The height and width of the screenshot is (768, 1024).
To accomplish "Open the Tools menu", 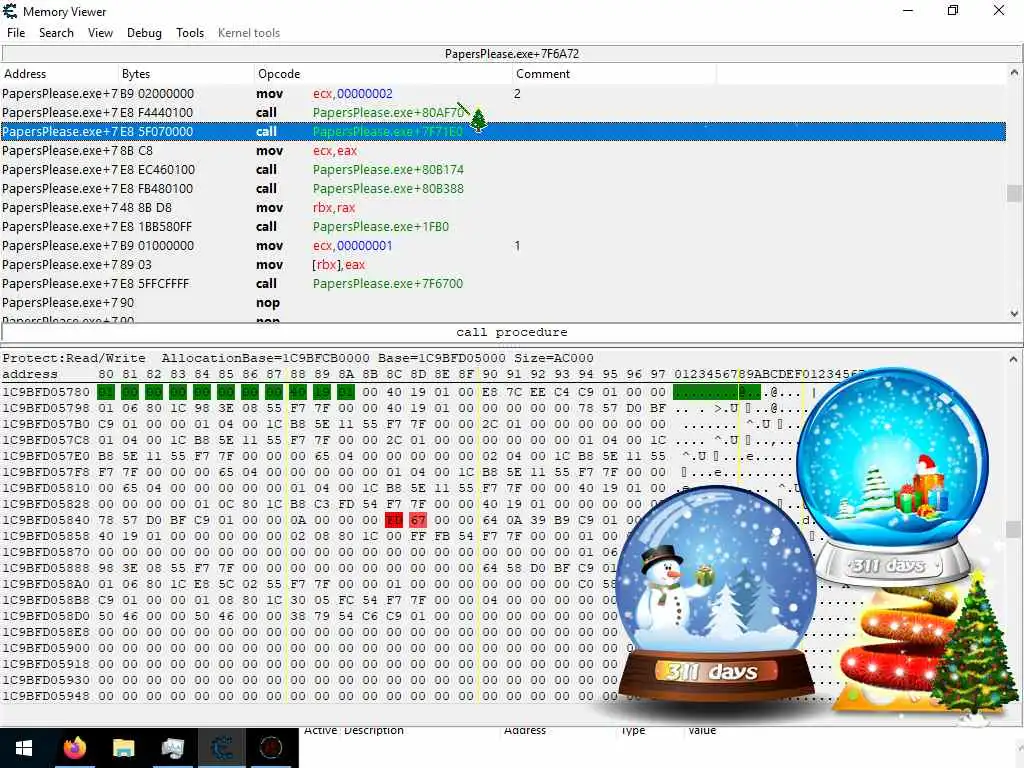I will (x=190, y=33).
